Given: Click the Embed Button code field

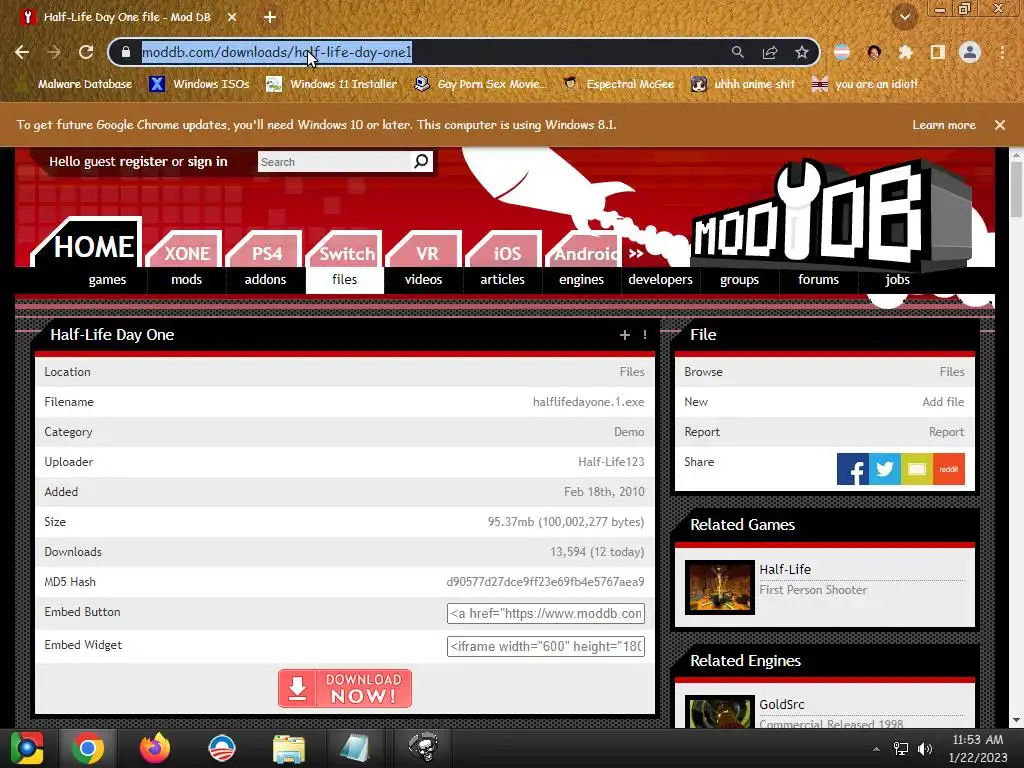Looking at the screenshot, I should coord(545,613).
